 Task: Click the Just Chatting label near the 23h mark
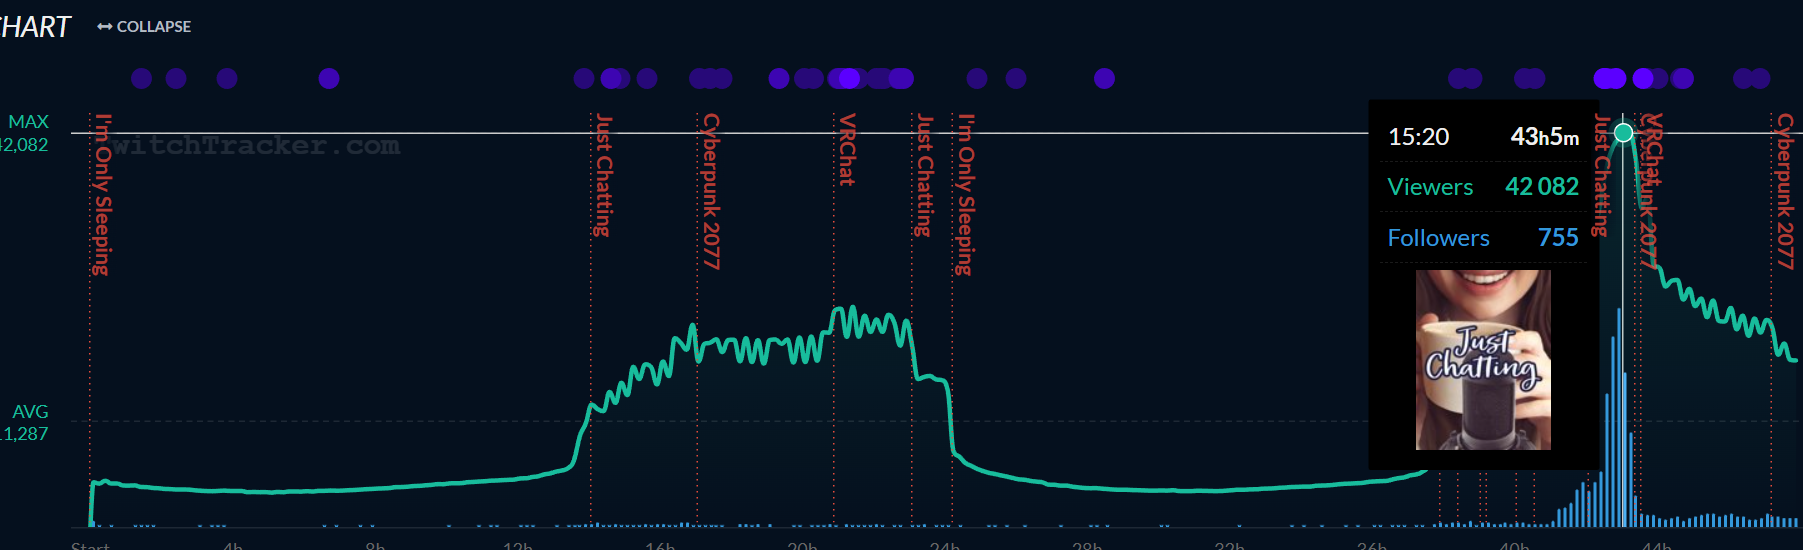tap(925, 175)
